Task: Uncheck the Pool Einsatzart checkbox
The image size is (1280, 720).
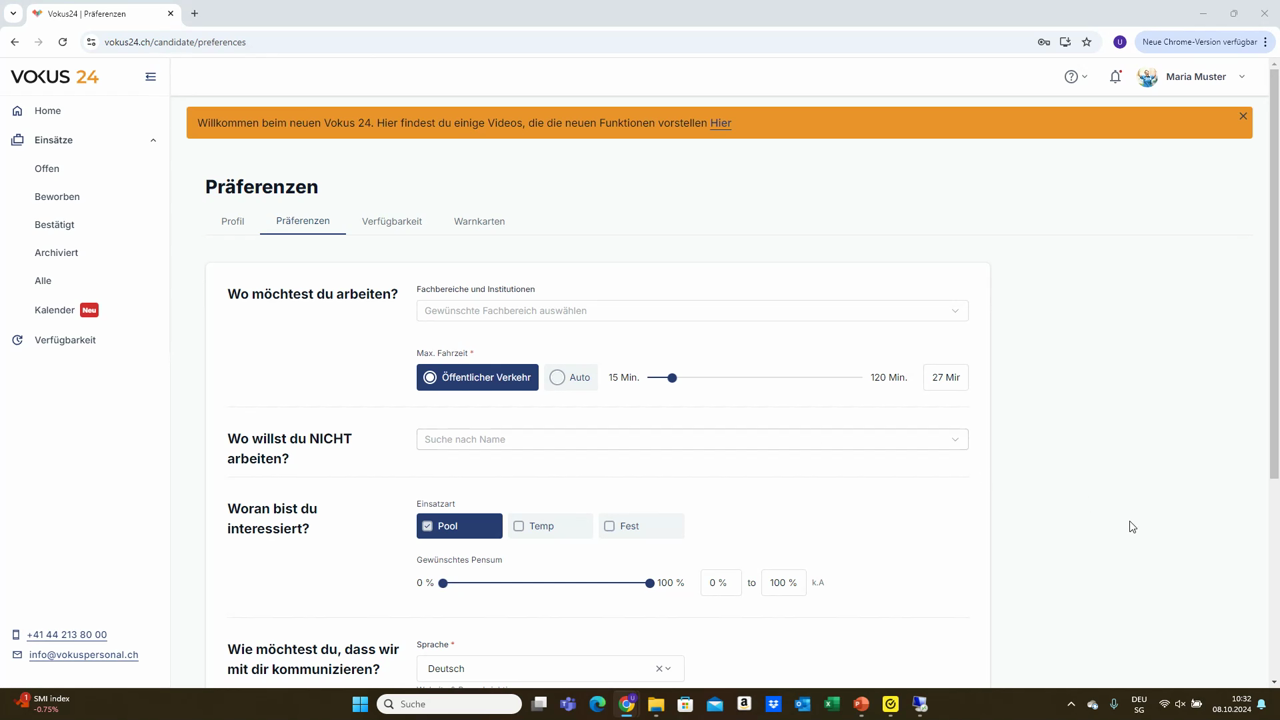Action: click(427, 526)
